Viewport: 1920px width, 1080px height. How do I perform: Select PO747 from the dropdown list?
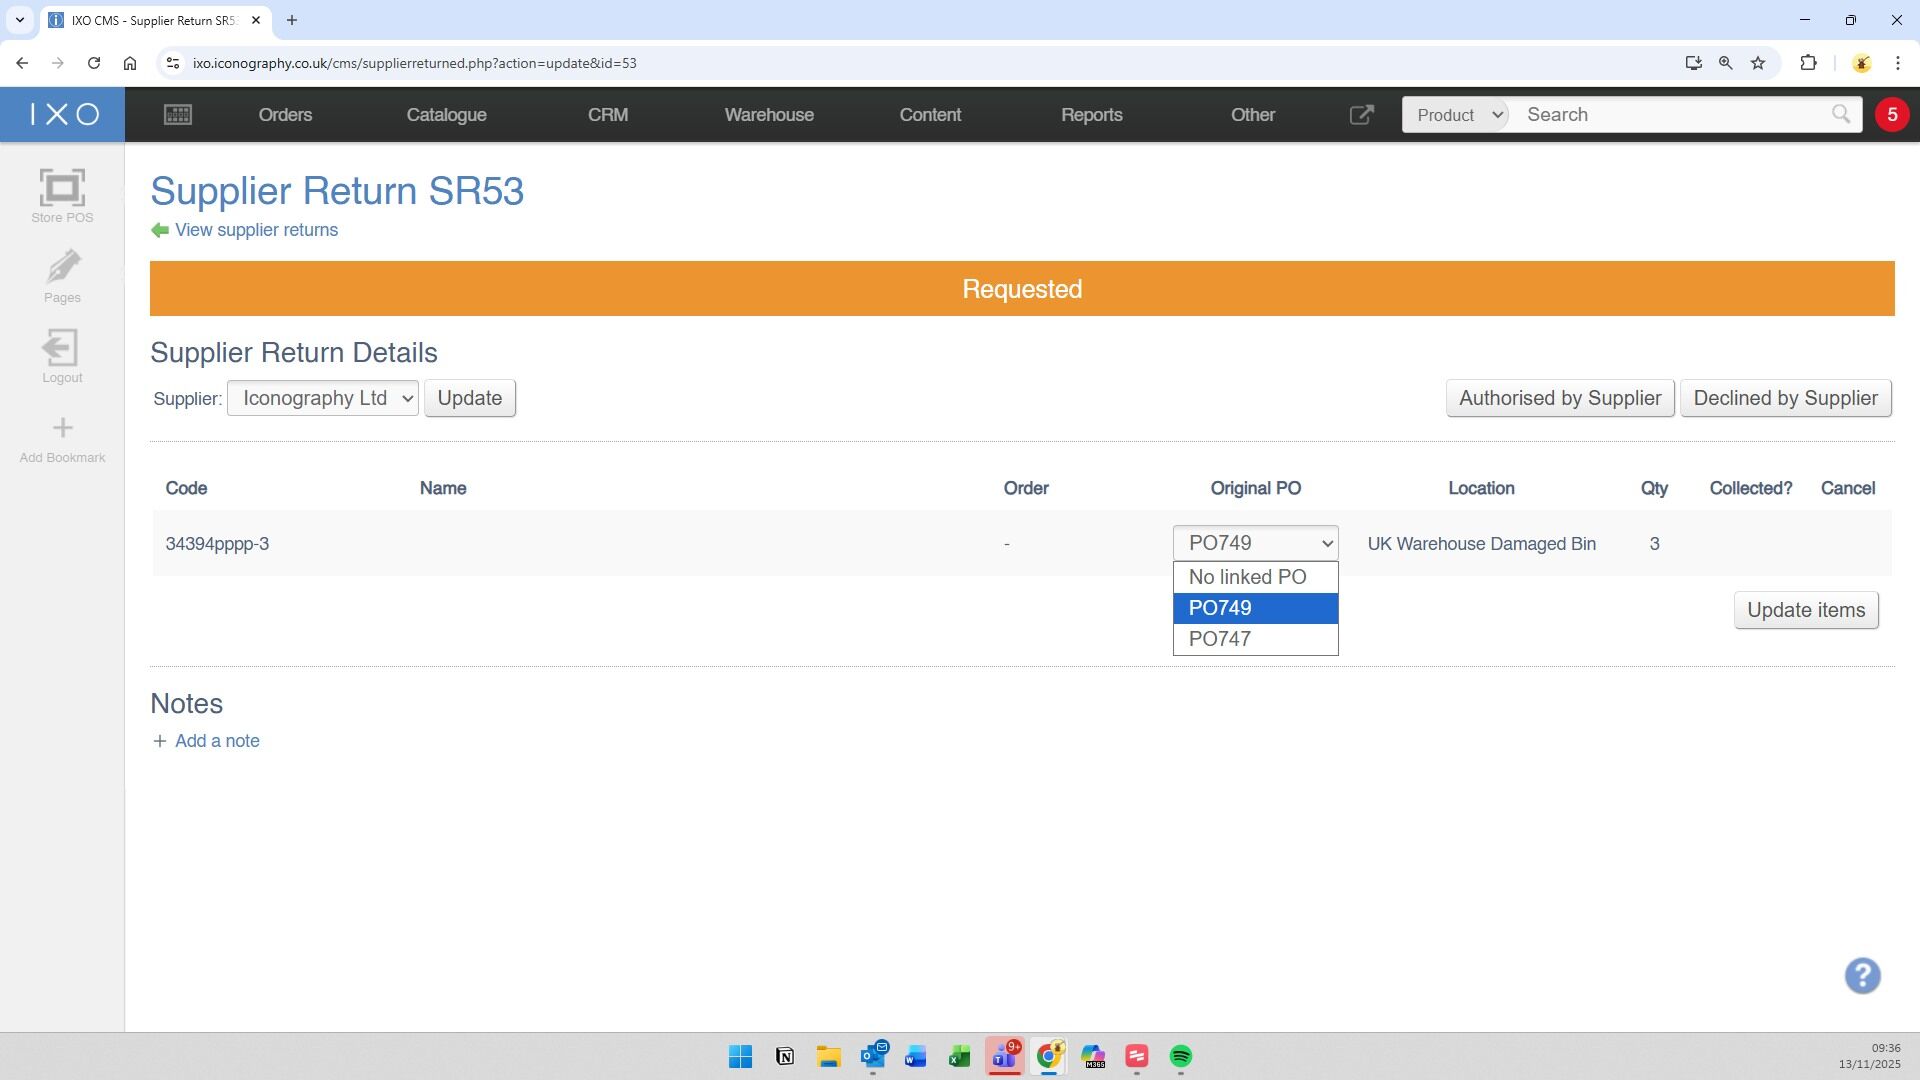click(1220, 639)
